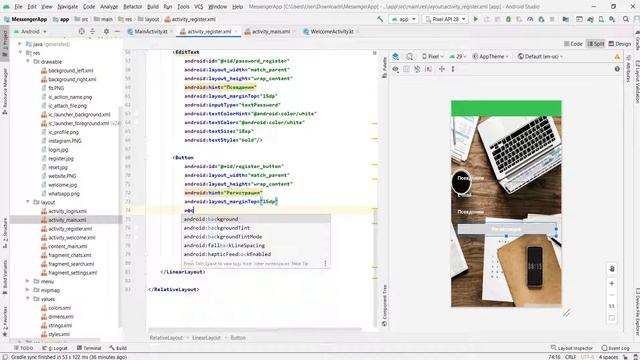Image resolution: width=640 pixels, height=360 pixels.
Task: Open the Terminal tool window
Action: [x=89, y=348]
